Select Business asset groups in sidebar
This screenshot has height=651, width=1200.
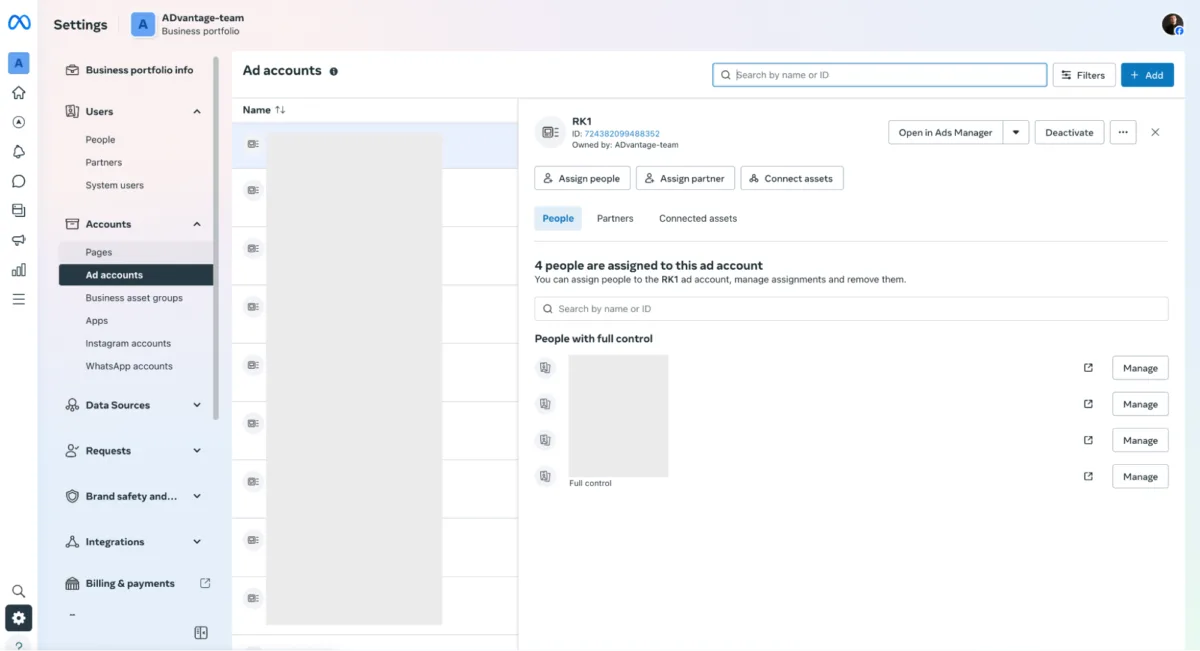[134, 298]
